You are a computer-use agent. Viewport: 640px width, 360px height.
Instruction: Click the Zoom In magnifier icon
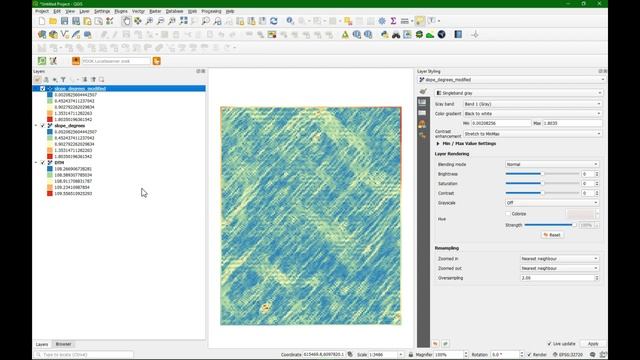(149, 21)
